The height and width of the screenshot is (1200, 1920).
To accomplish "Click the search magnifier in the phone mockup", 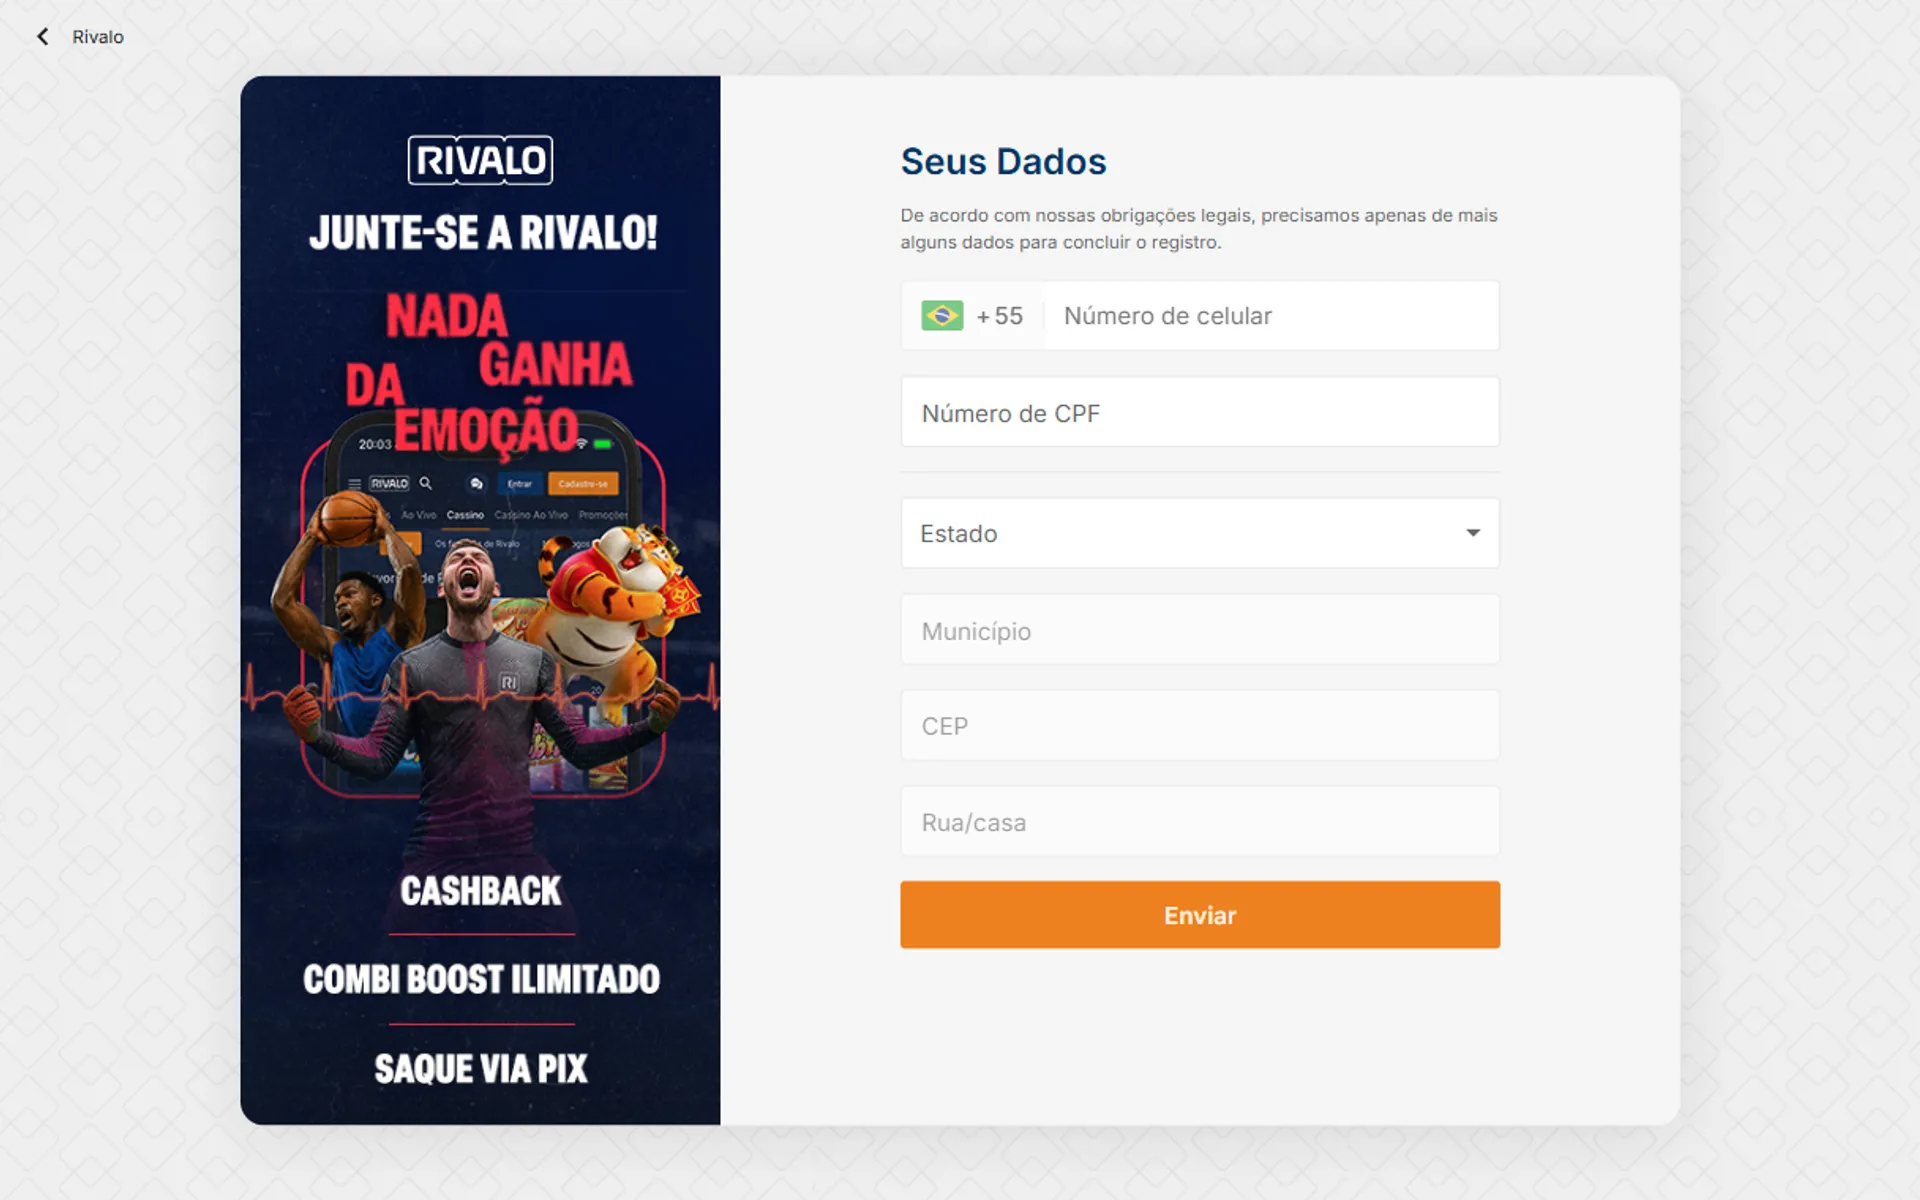I will 425,483.
